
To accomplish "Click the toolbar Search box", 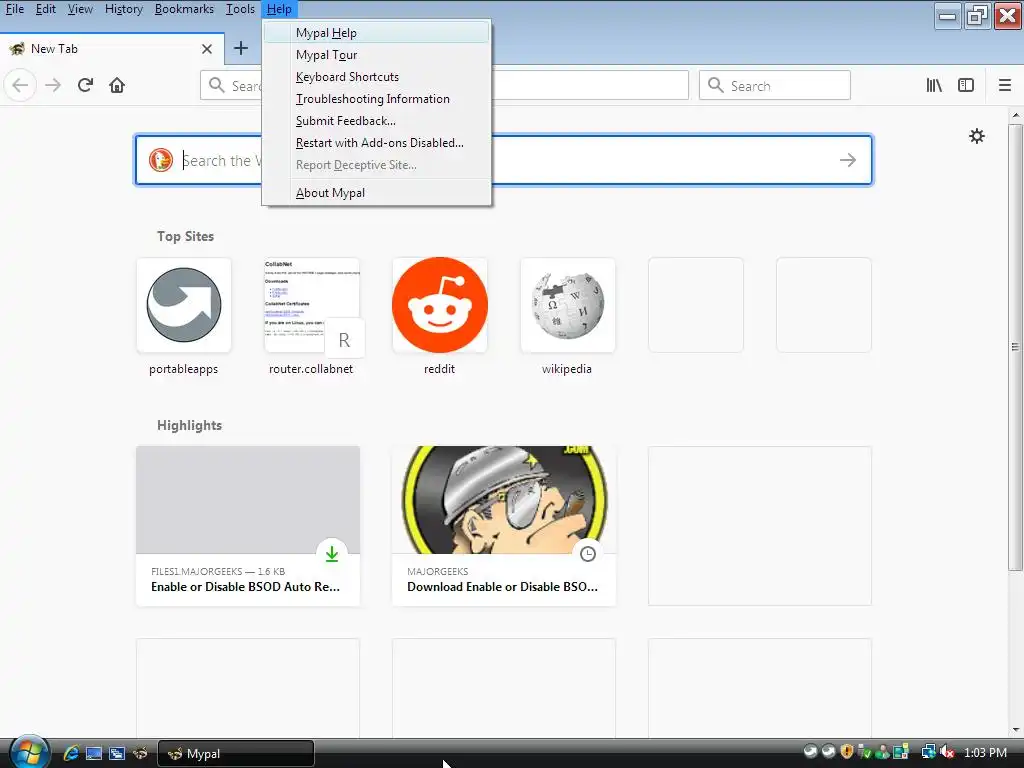I will pyautogui.click(x=775, y=86).
